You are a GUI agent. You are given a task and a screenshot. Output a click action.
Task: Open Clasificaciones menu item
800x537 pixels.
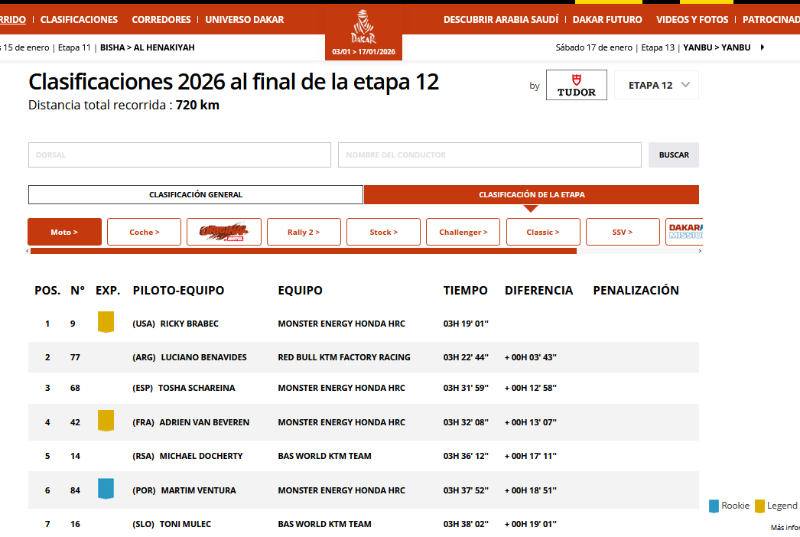(x=79, y=19)
